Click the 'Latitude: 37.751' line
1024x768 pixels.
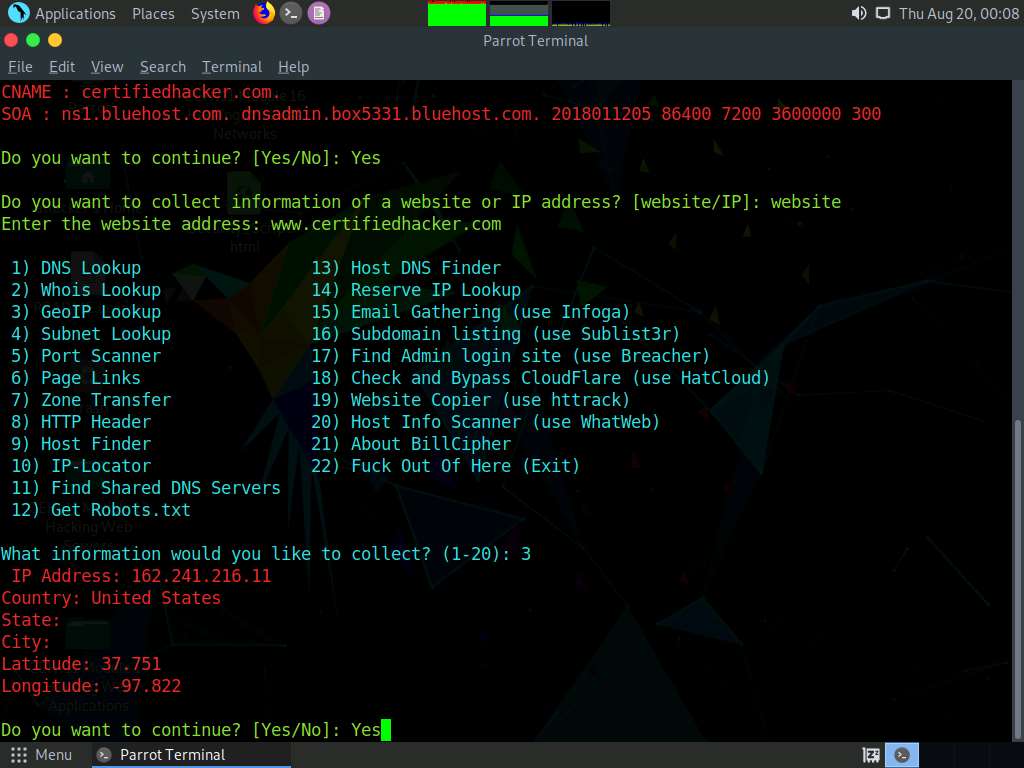pos(81,664)
